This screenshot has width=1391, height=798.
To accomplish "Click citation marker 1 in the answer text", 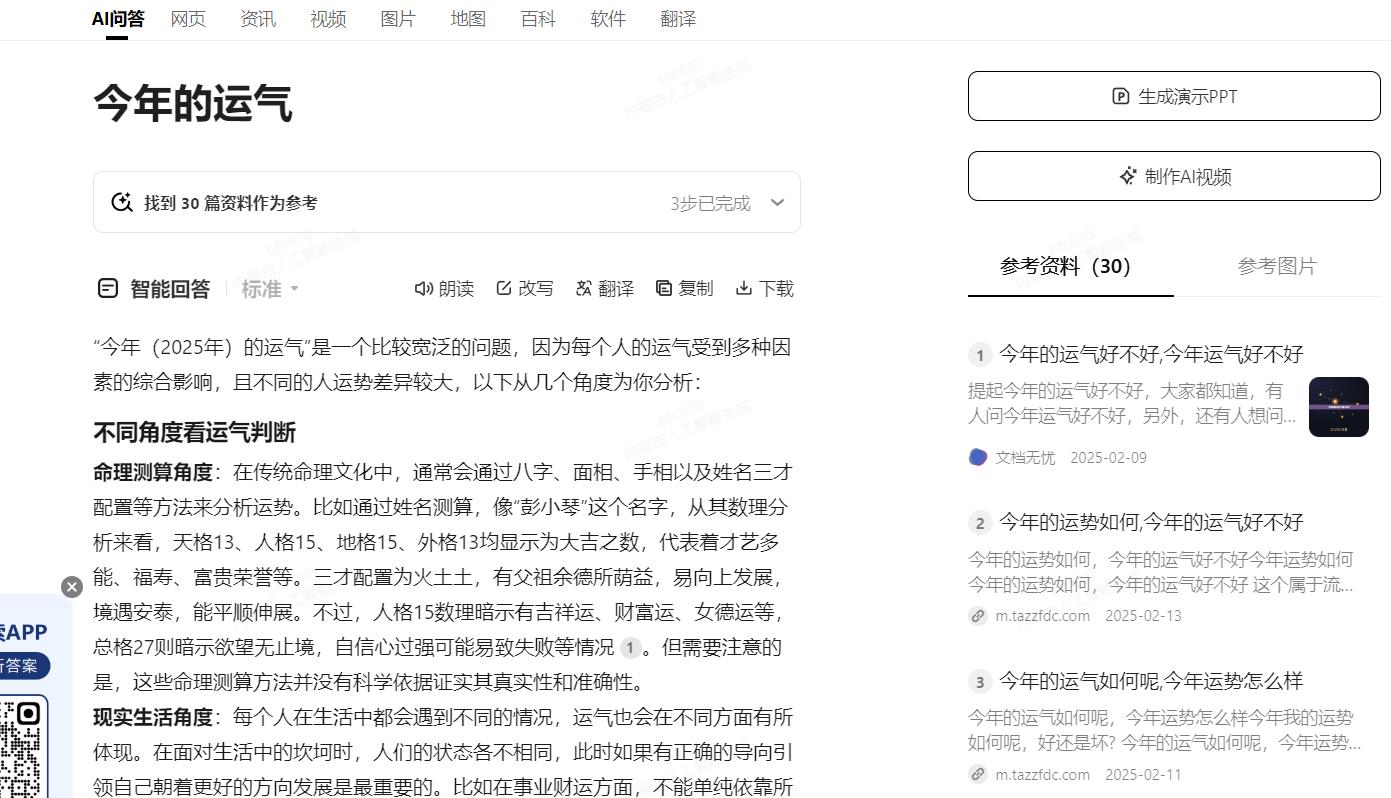I will click(x=629, y=648).
